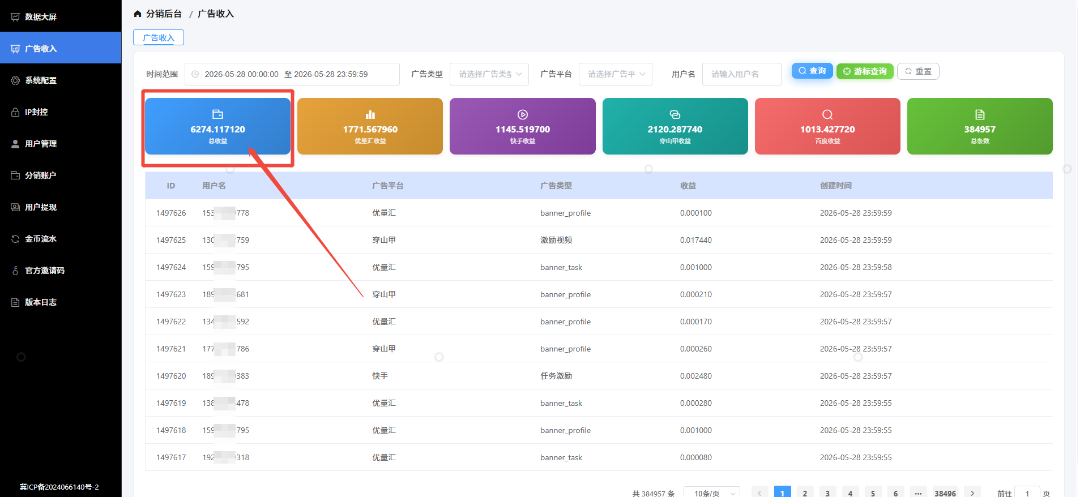The width and height of the screenshot is (1078, 497).
Task: Set the start time 2026-05-28 00:00:00
Action: [241, 74]
